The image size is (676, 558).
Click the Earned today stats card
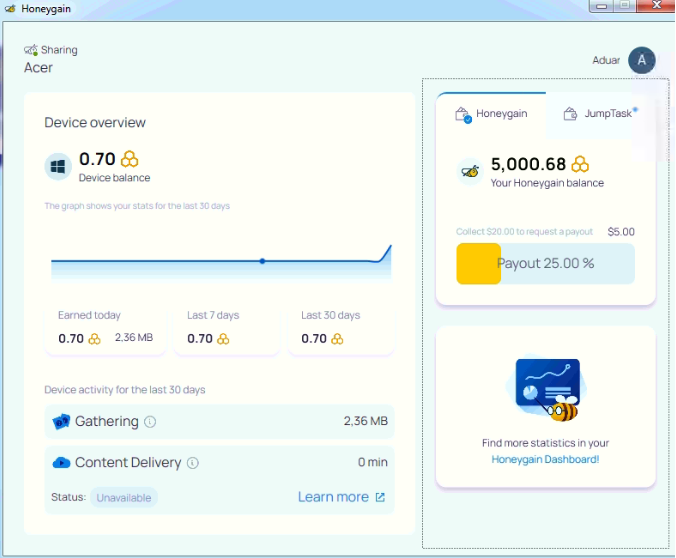pos(105,330)
